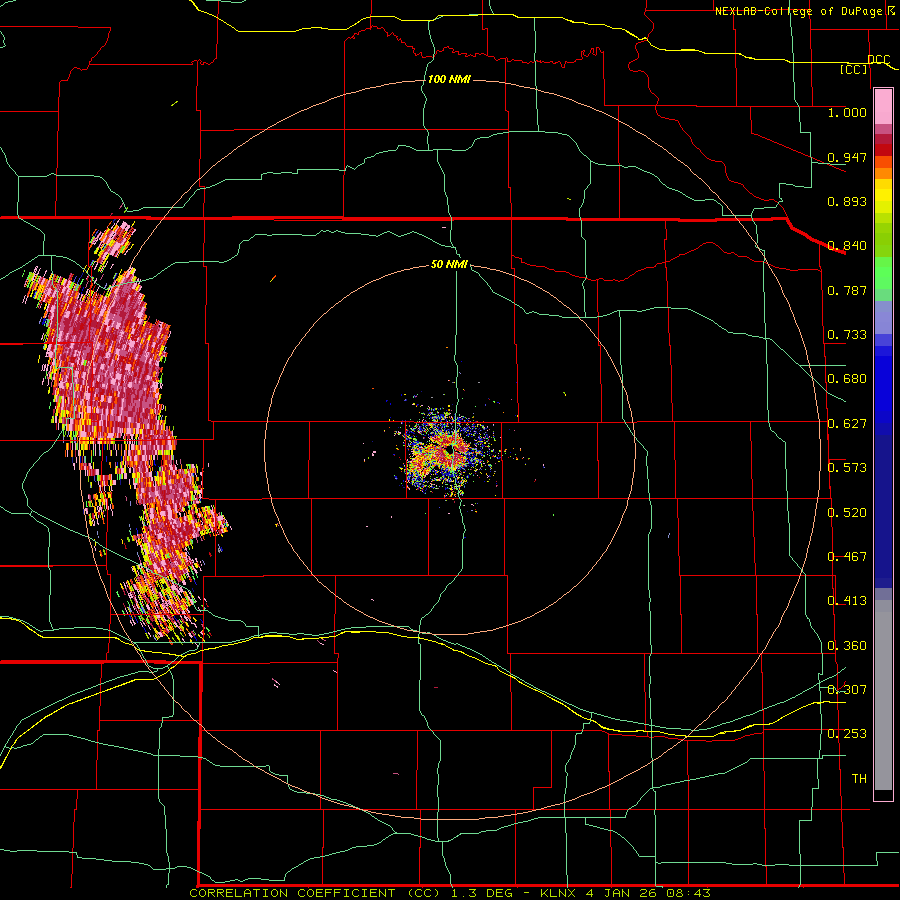900x900 pixels.
Task: Click the 0.627 scale value
Action: (x=847, y=424)
